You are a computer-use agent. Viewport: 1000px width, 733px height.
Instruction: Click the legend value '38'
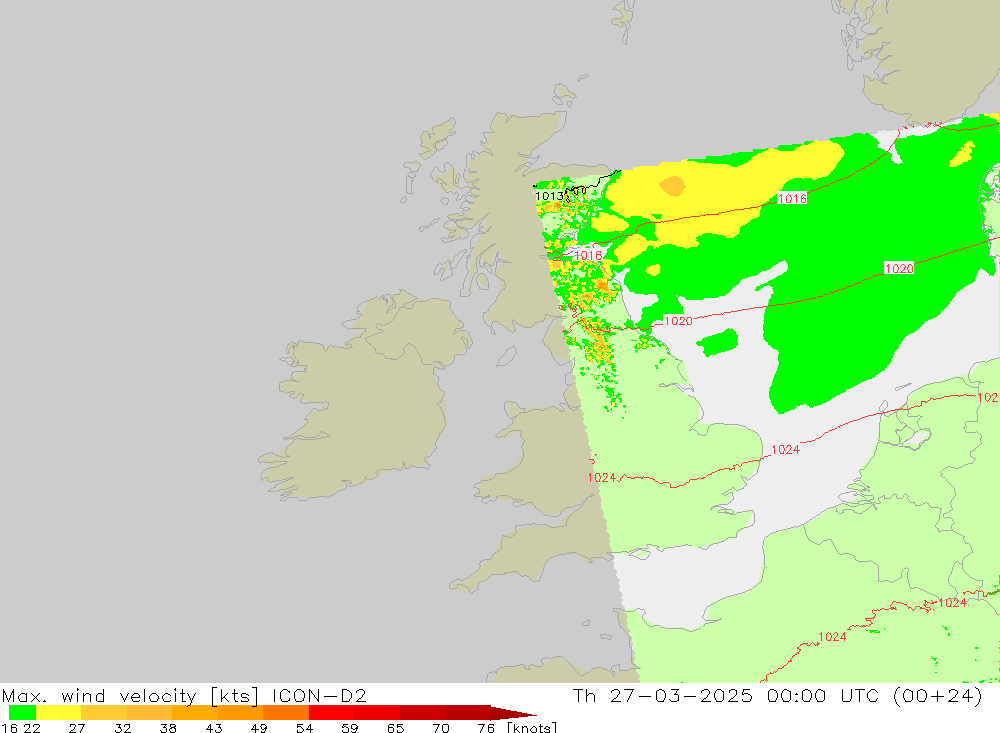168,727
